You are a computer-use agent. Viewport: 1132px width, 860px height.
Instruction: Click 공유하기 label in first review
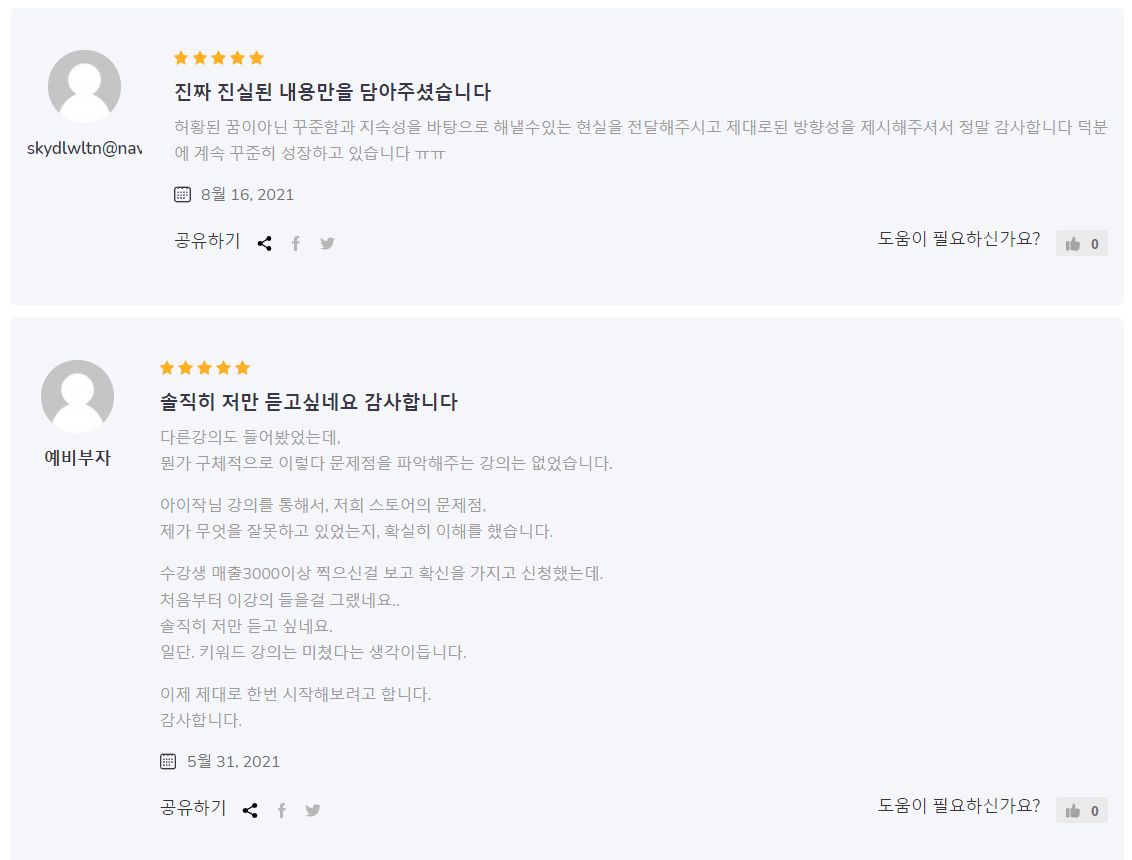tap(207, 241)
